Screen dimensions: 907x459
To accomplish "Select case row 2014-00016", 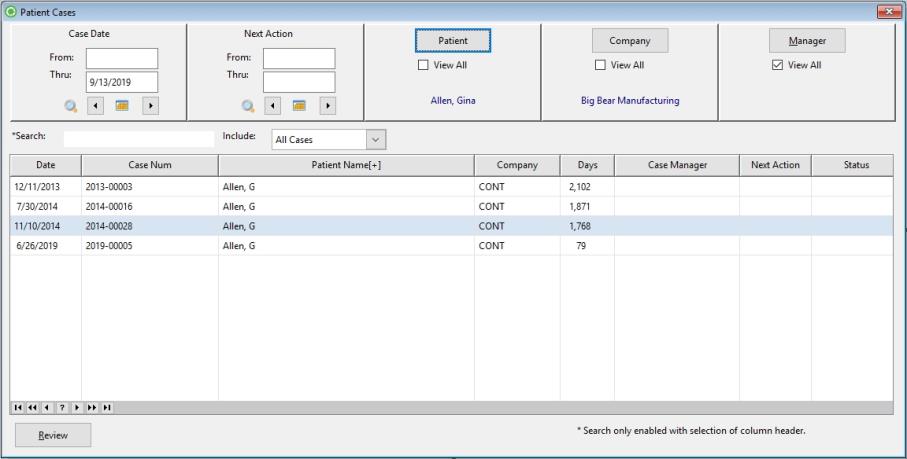I will coord(451,206).
